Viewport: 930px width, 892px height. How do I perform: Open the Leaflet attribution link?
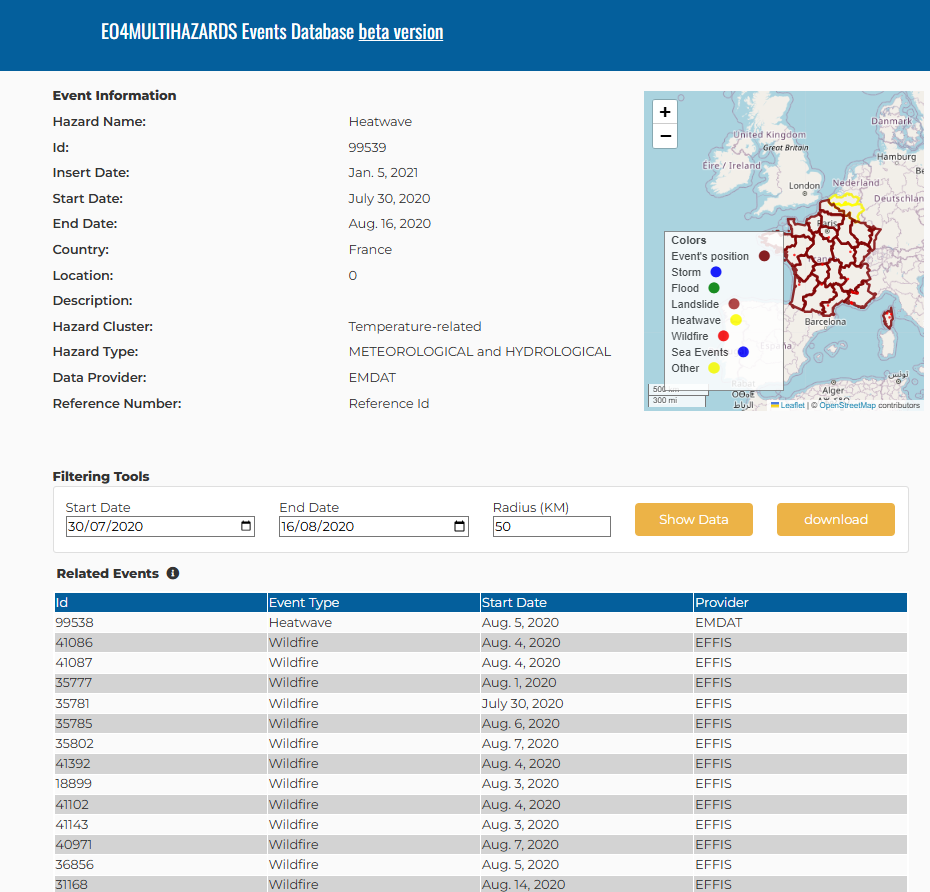click(x=788, y=406)
